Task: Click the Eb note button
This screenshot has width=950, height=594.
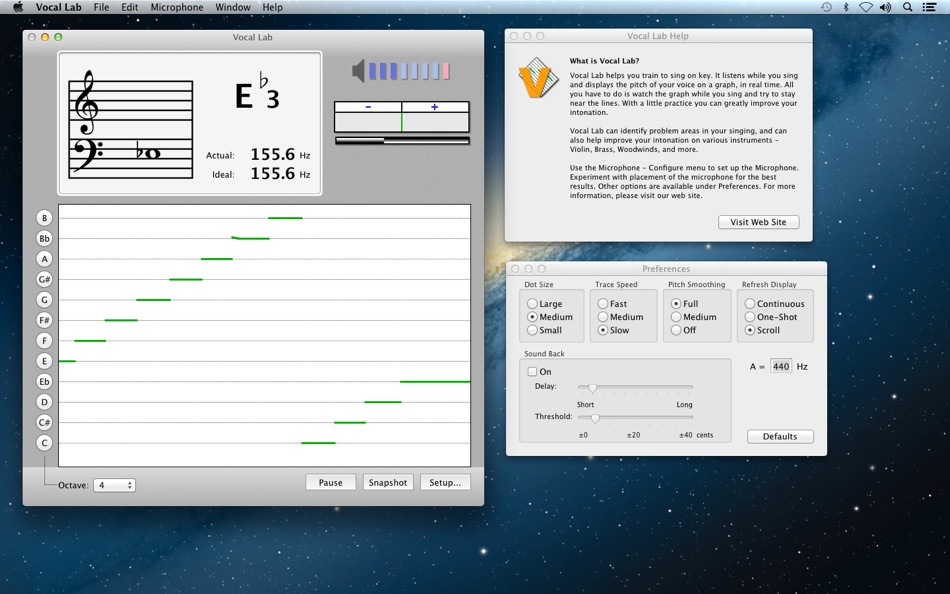Action: (44, 382)
